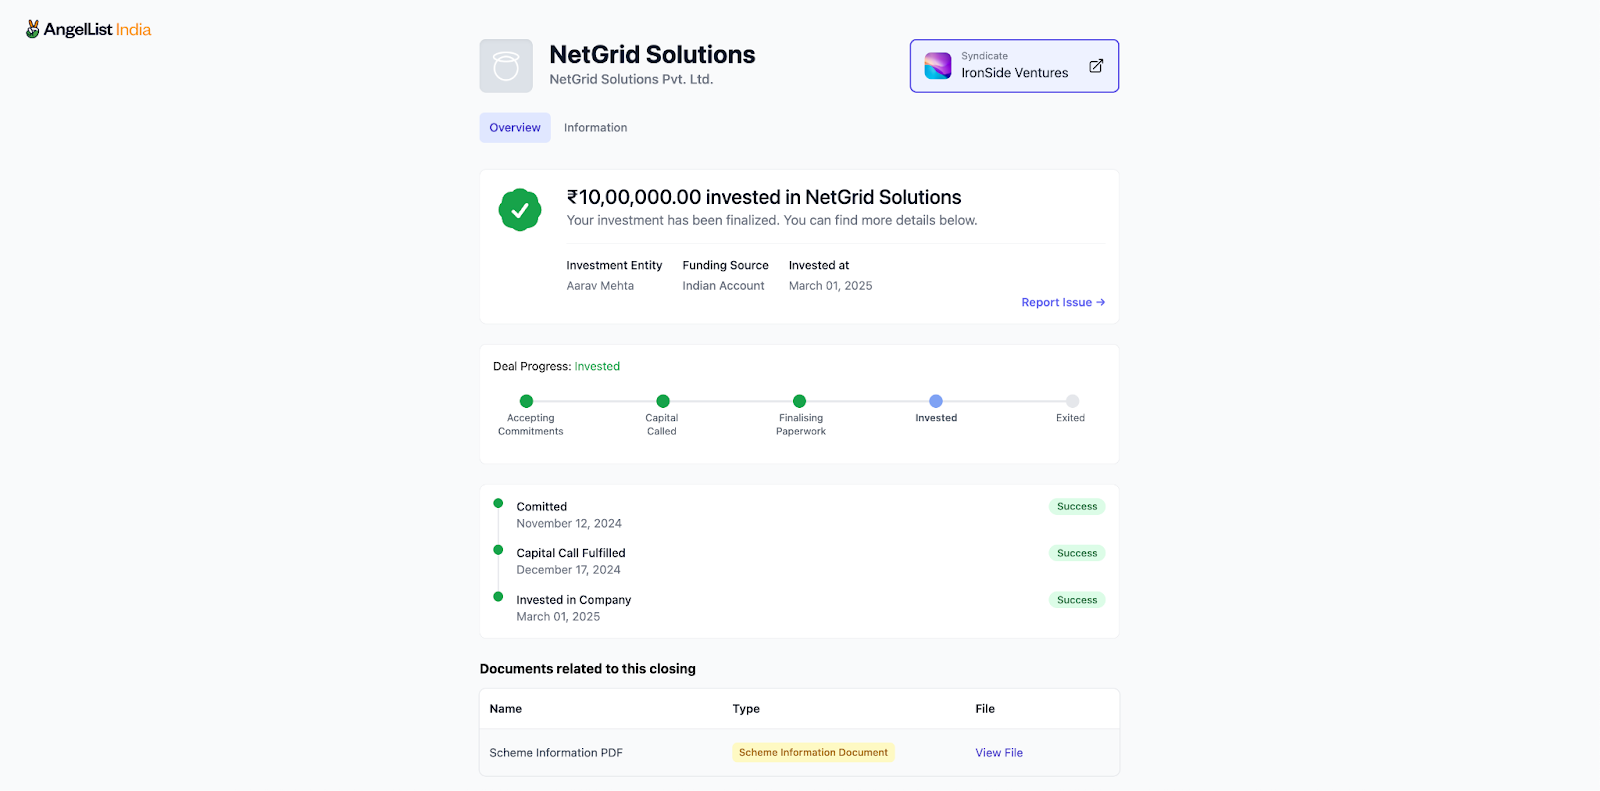
Task: Select the Finalising Paperwork progress marker
Action: pyautogui.click(x=799, y=401)
